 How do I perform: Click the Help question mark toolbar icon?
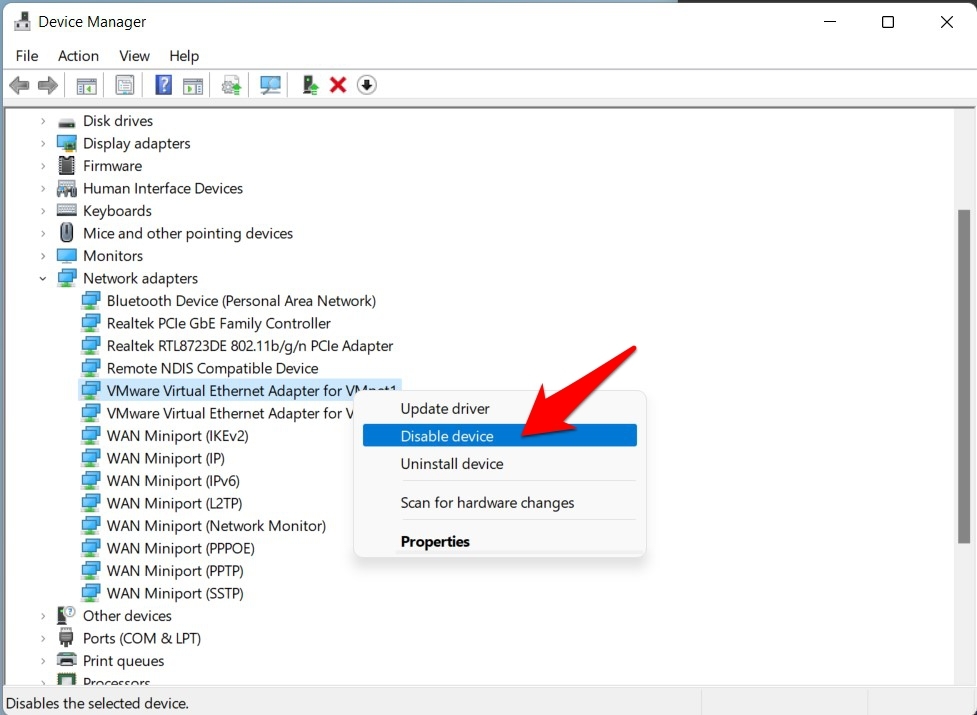[163, 85]
